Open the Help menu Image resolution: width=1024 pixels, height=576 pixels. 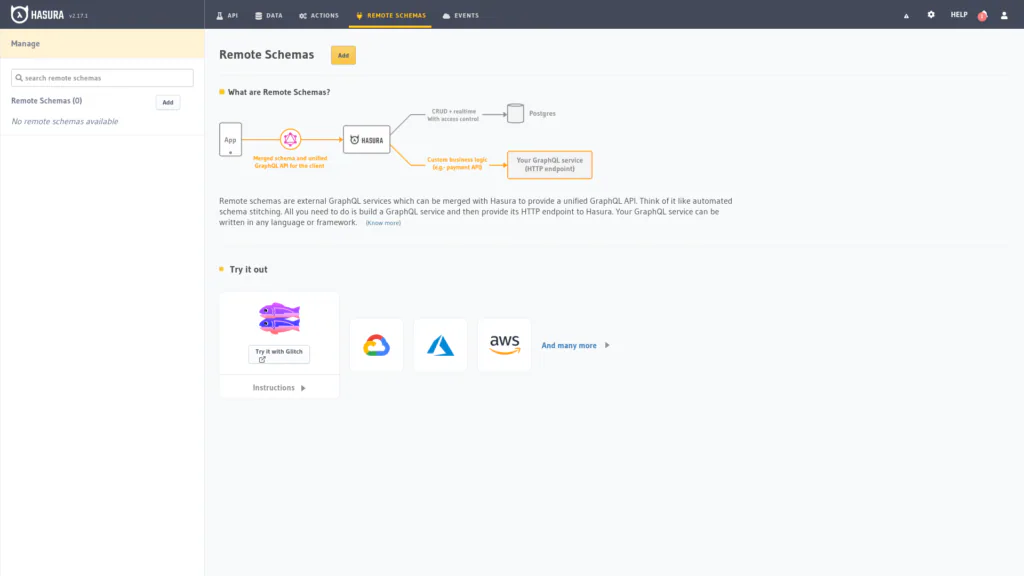tap(959, 14)
